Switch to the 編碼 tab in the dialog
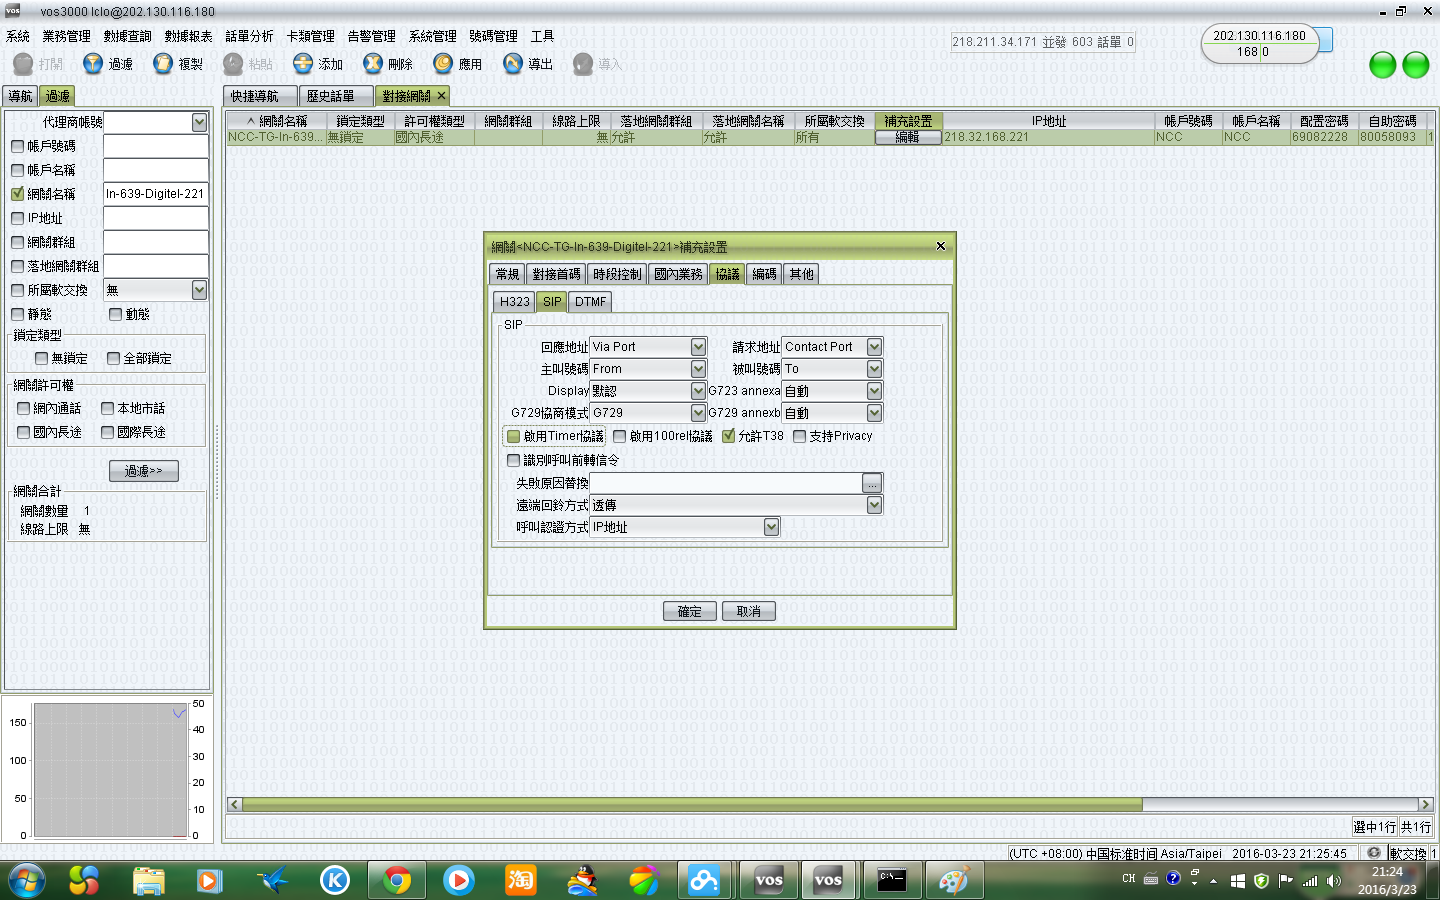The width and height of the screenshot is (1440, 900). click(764, 274)
